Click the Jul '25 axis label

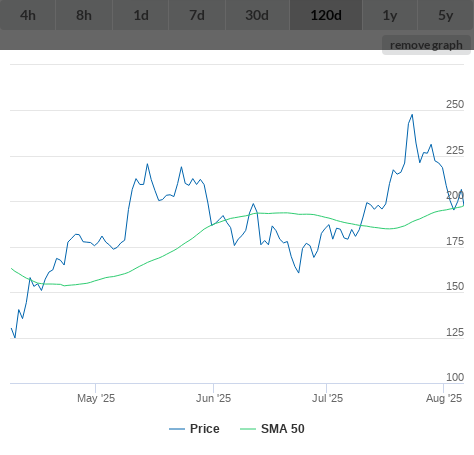[x=327, y=398]
